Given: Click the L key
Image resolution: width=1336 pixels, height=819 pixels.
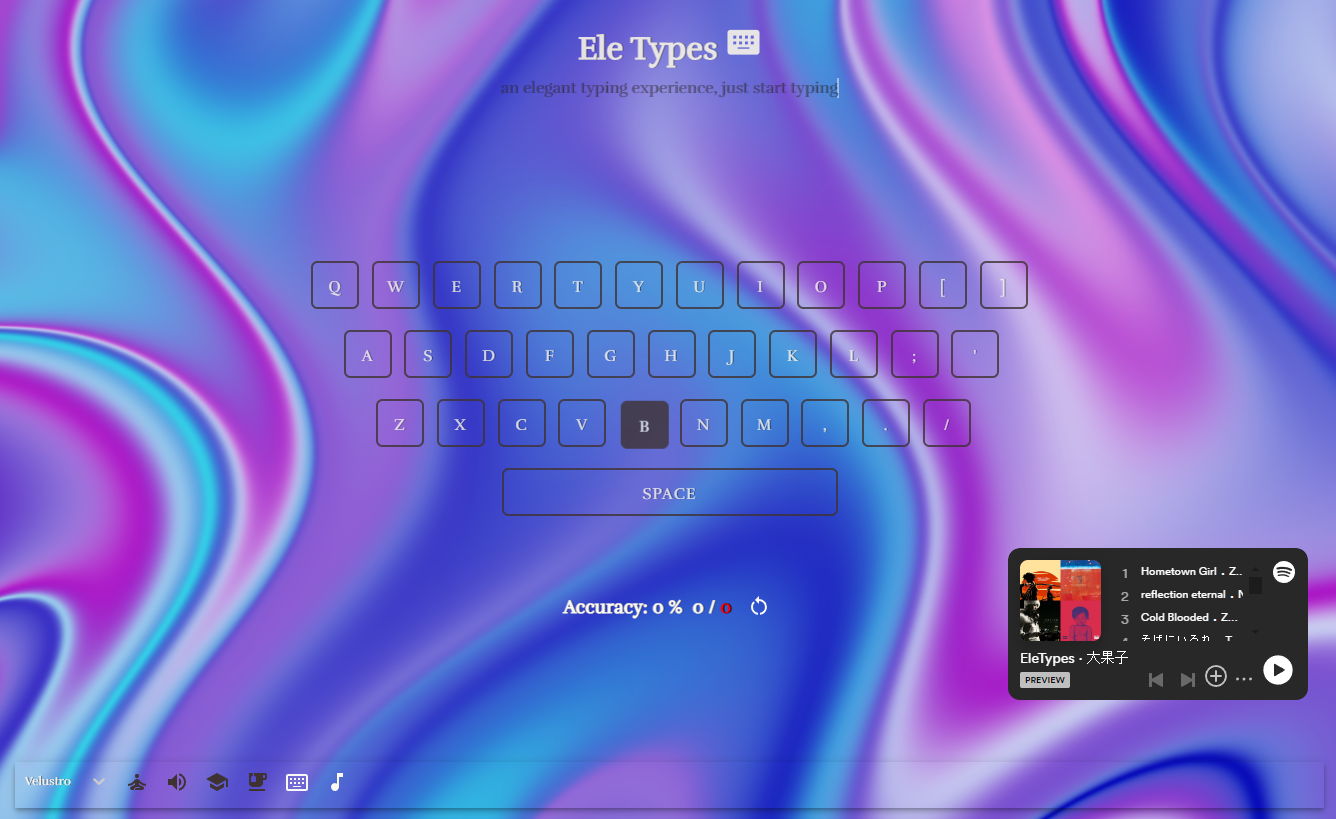Looking at the screenshot, I should coord(853,354).
